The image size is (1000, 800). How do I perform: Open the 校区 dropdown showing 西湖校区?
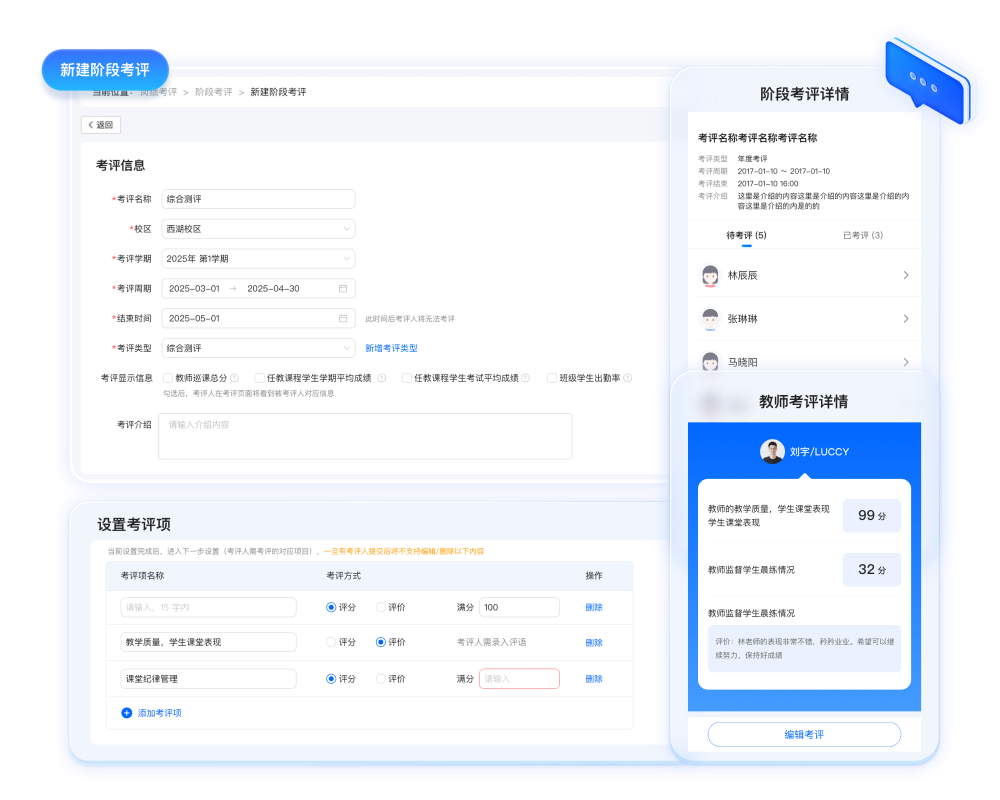coord(258,229)
